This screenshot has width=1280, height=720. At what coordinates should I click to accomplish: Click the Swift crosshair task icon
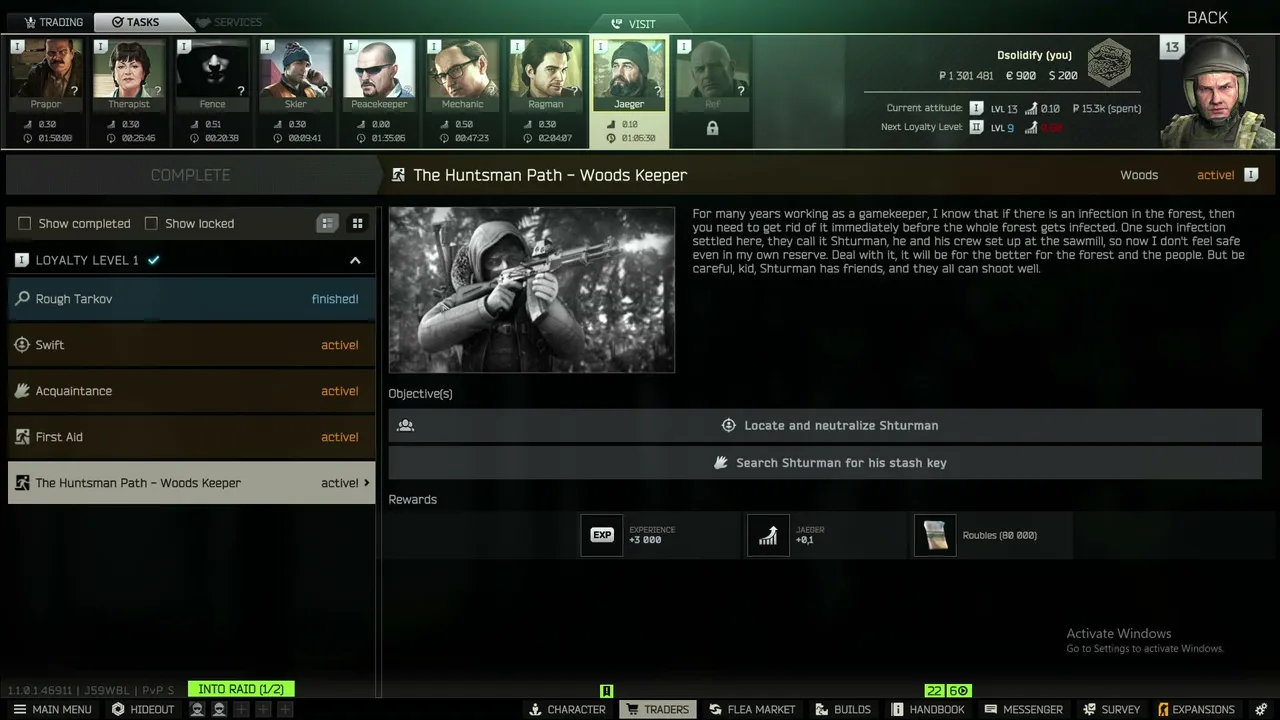coord(22,345)
